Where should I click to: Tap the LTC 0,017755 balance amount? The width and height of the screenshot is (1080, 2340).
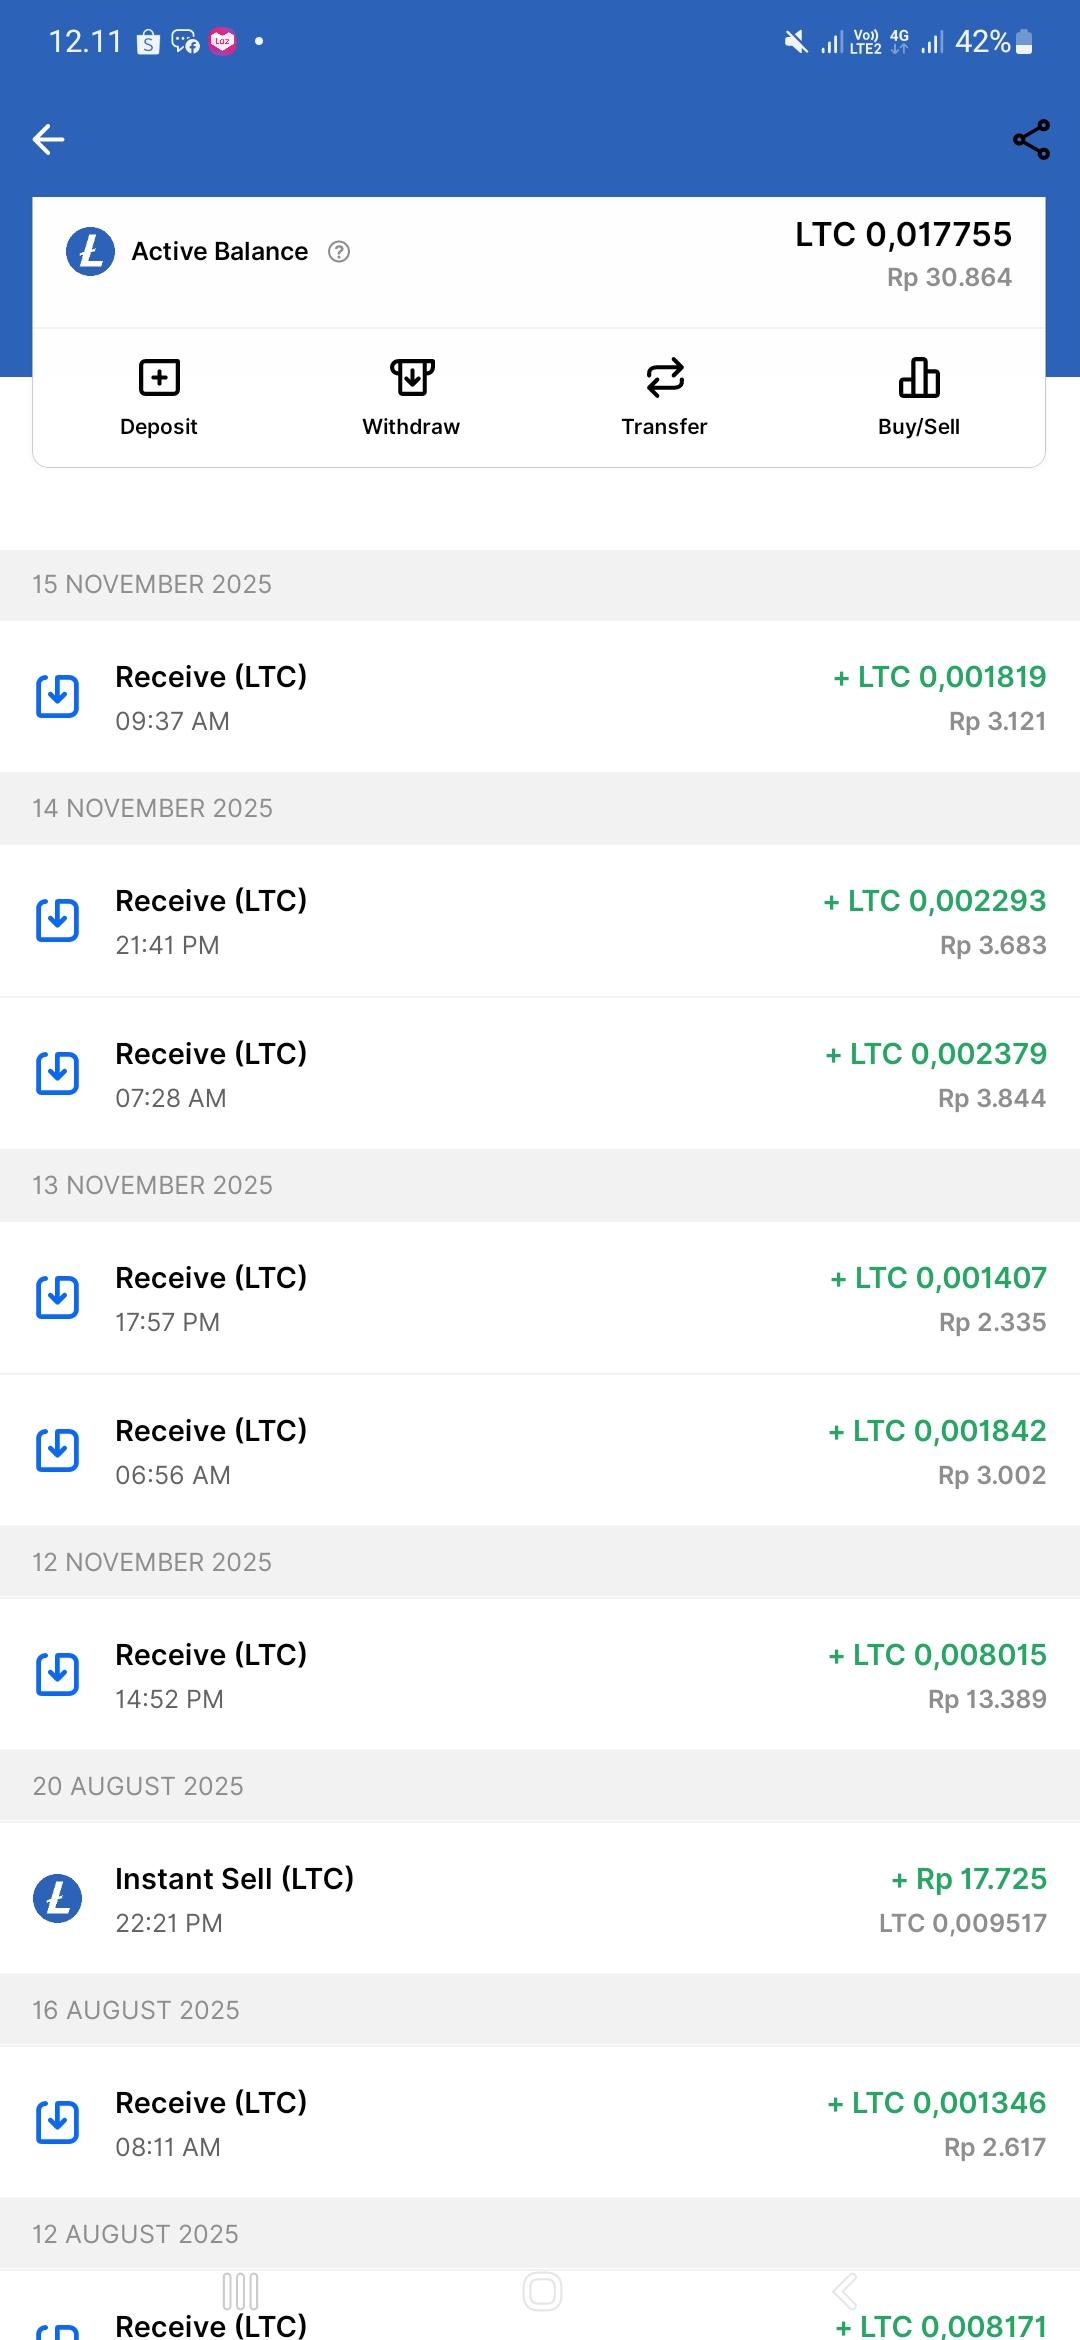point(903,235)
